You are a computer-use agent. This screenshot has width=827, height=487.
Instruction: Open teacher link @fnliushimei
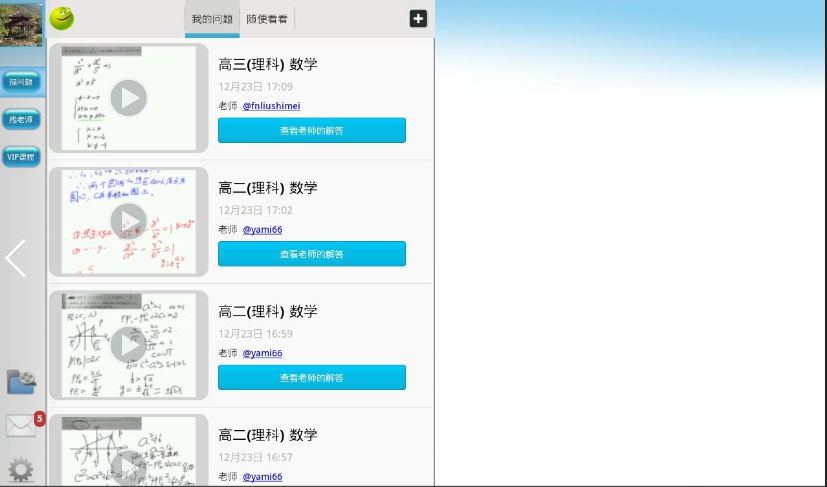(x=272, y=106)
